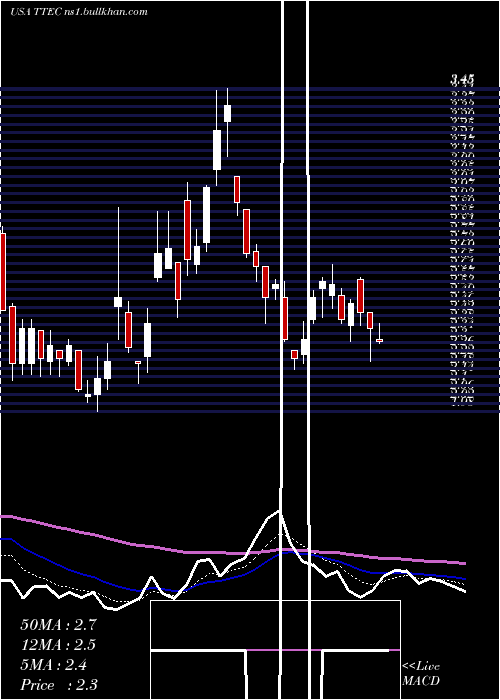The image size is (500, 700).
Task: Select the 5MA : 2.4 readout
Action: [x=54, y=665]
